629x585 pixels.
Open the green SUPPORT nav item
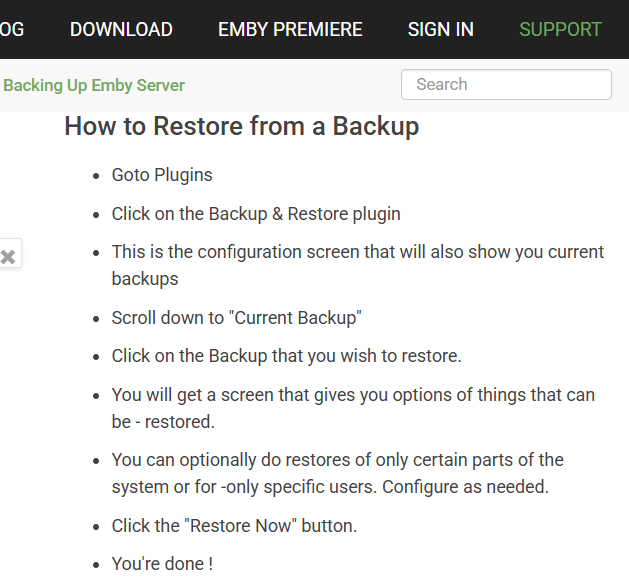[x=560, y=29]
